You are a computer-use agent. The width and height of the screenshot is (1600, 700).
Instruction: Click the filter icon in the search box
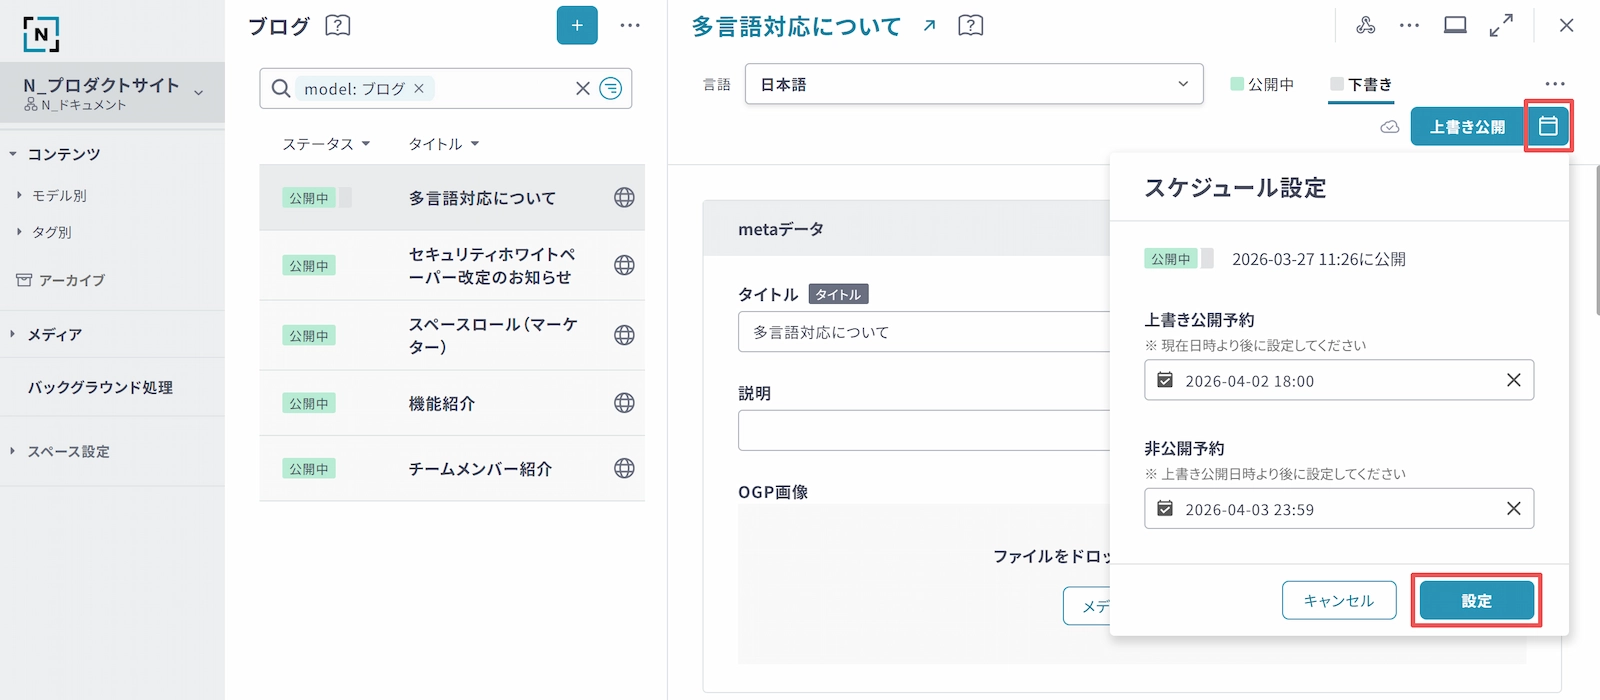pyautogui.click(x=610, y=89)
